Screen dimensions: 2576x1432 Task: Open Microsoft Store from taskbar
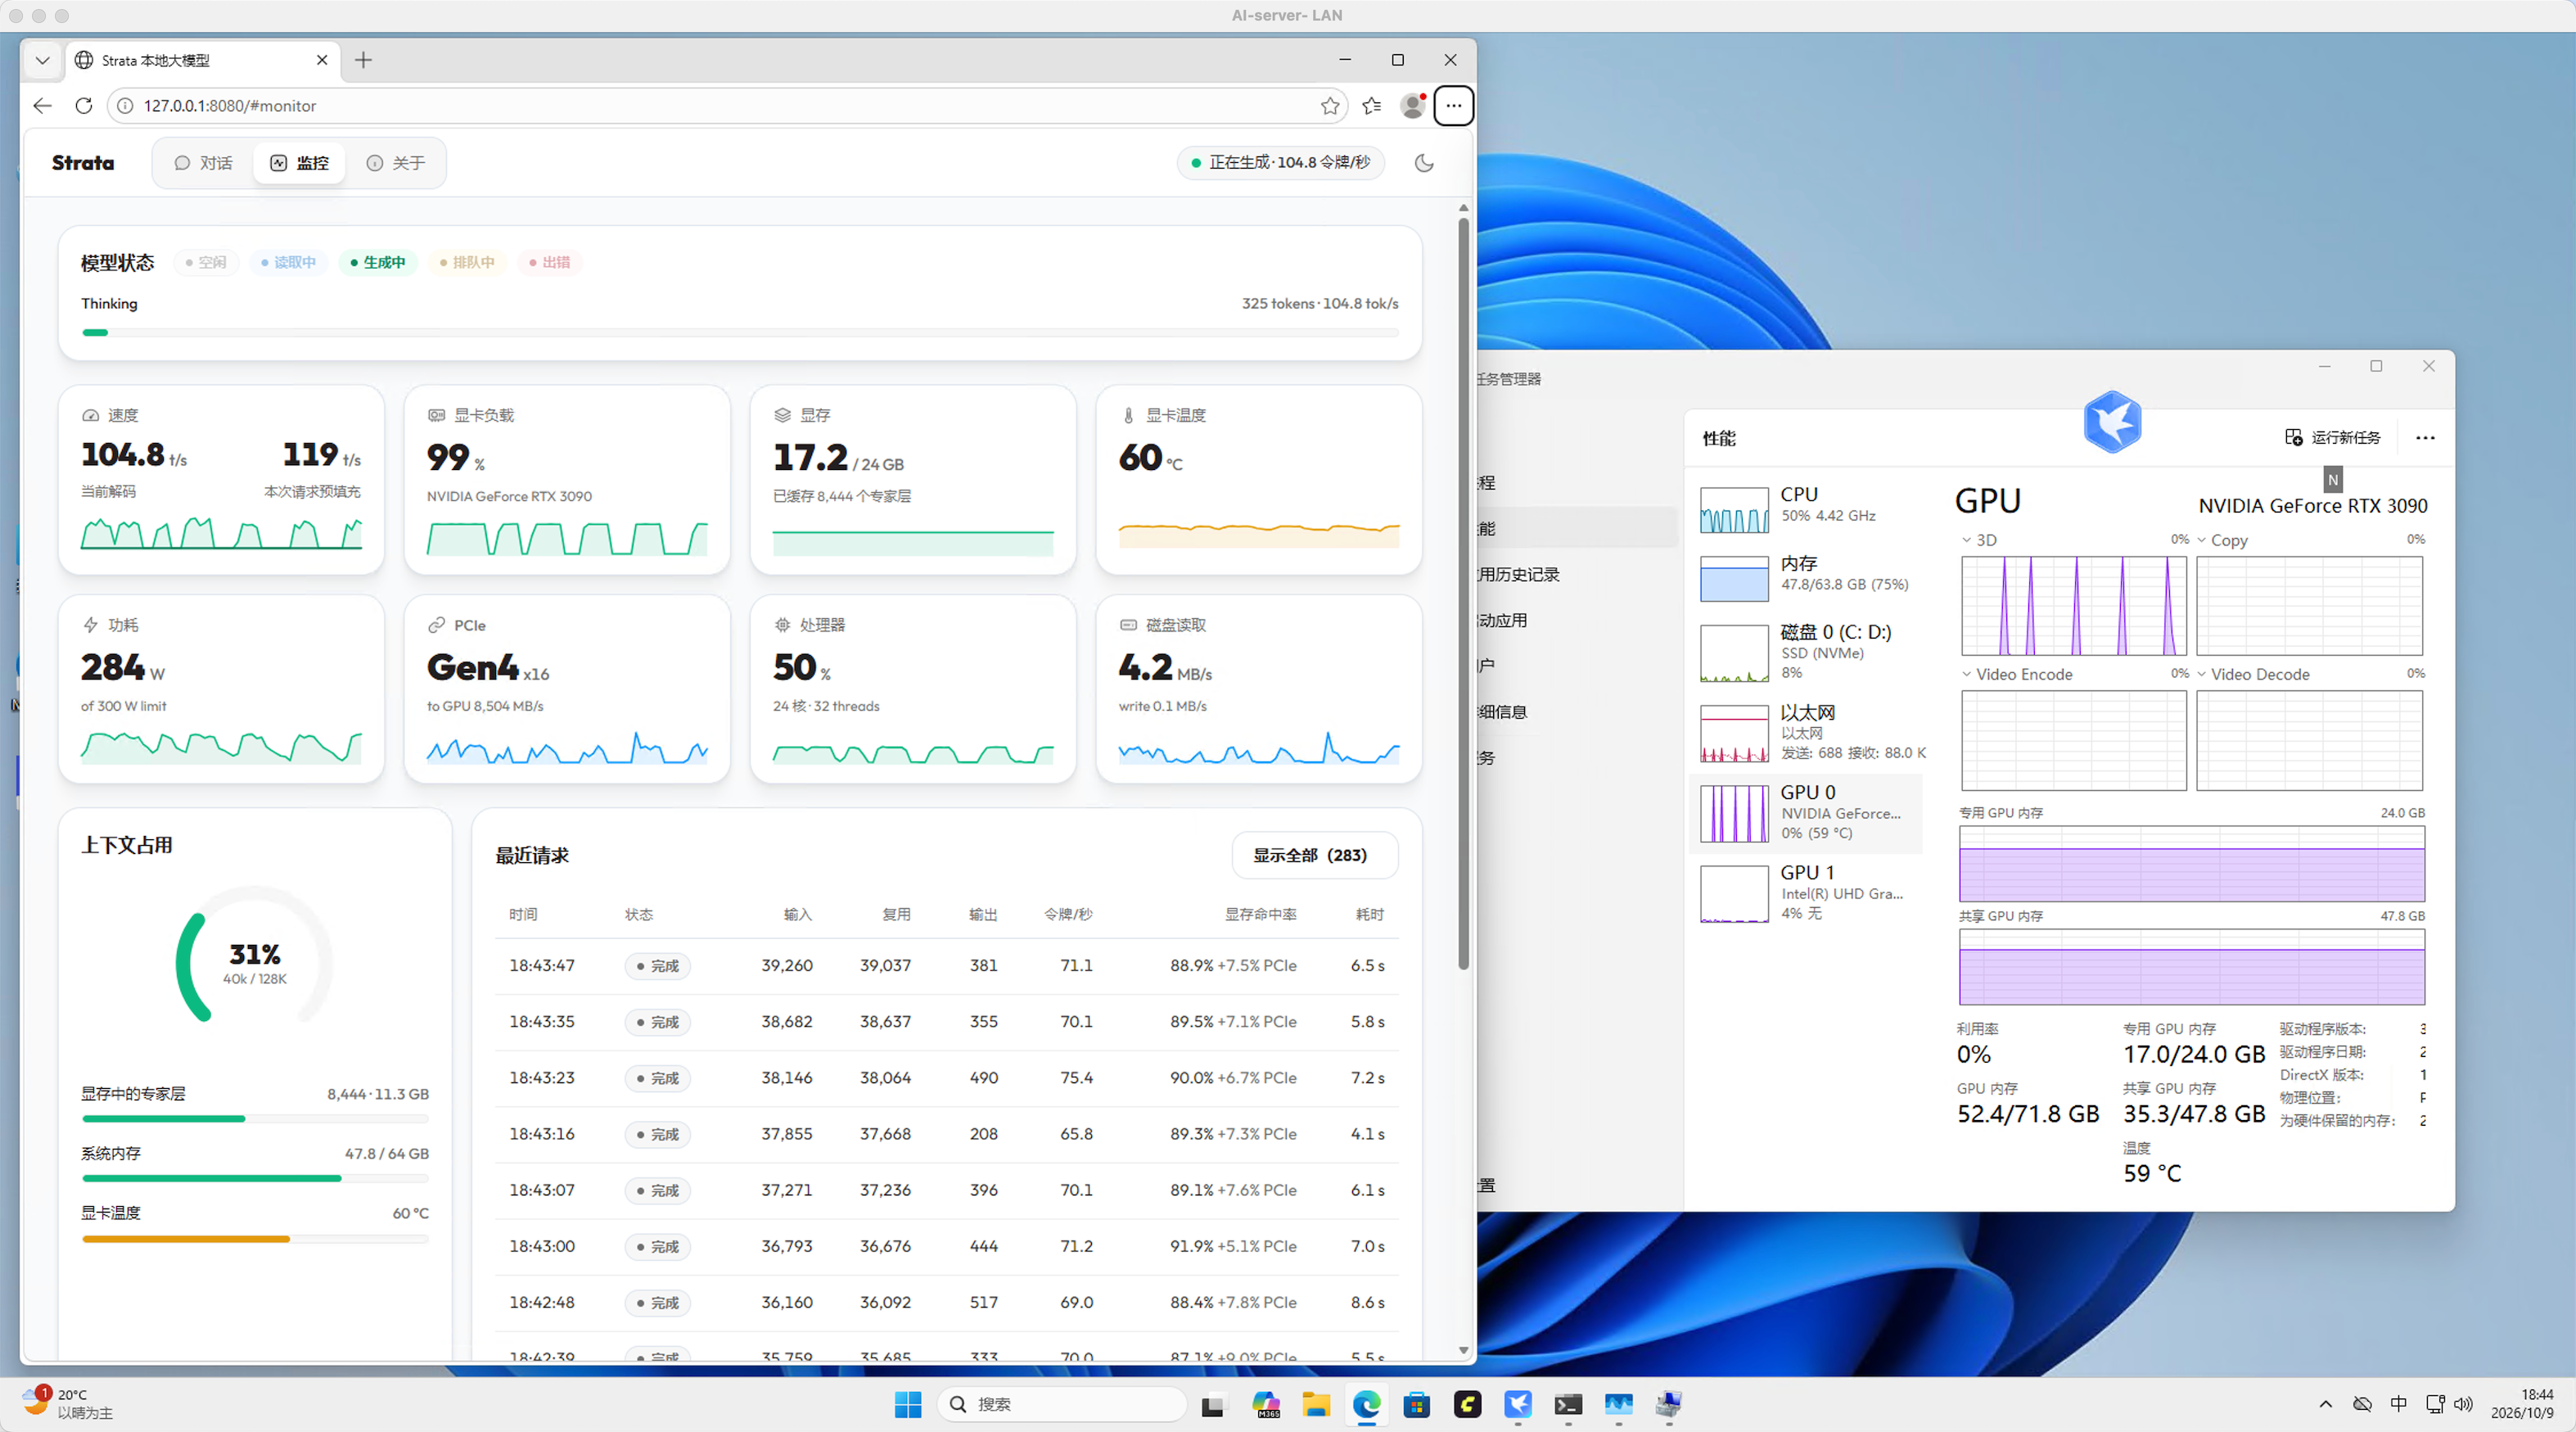(1416, 1404)
